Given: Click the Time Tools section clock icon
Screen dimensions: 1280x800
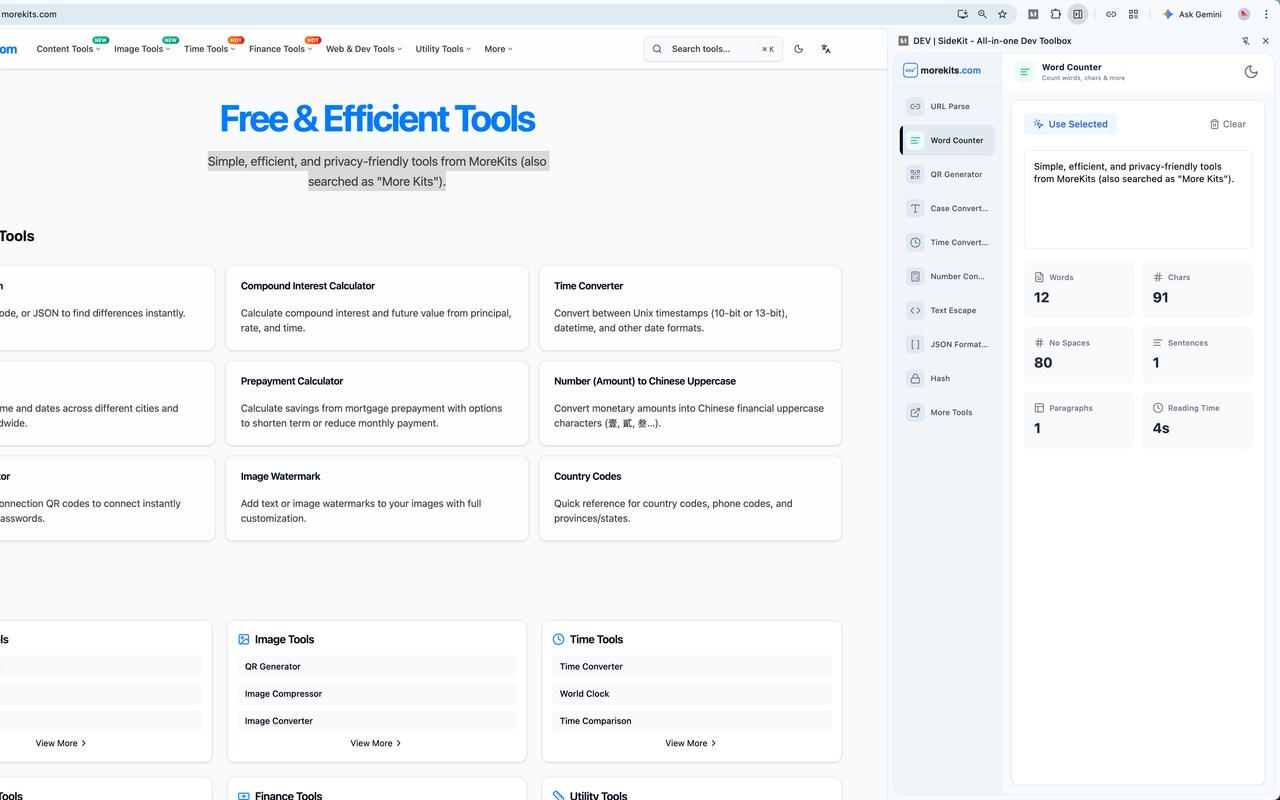Looking at the screenshot, I should (x=559, y=639).
